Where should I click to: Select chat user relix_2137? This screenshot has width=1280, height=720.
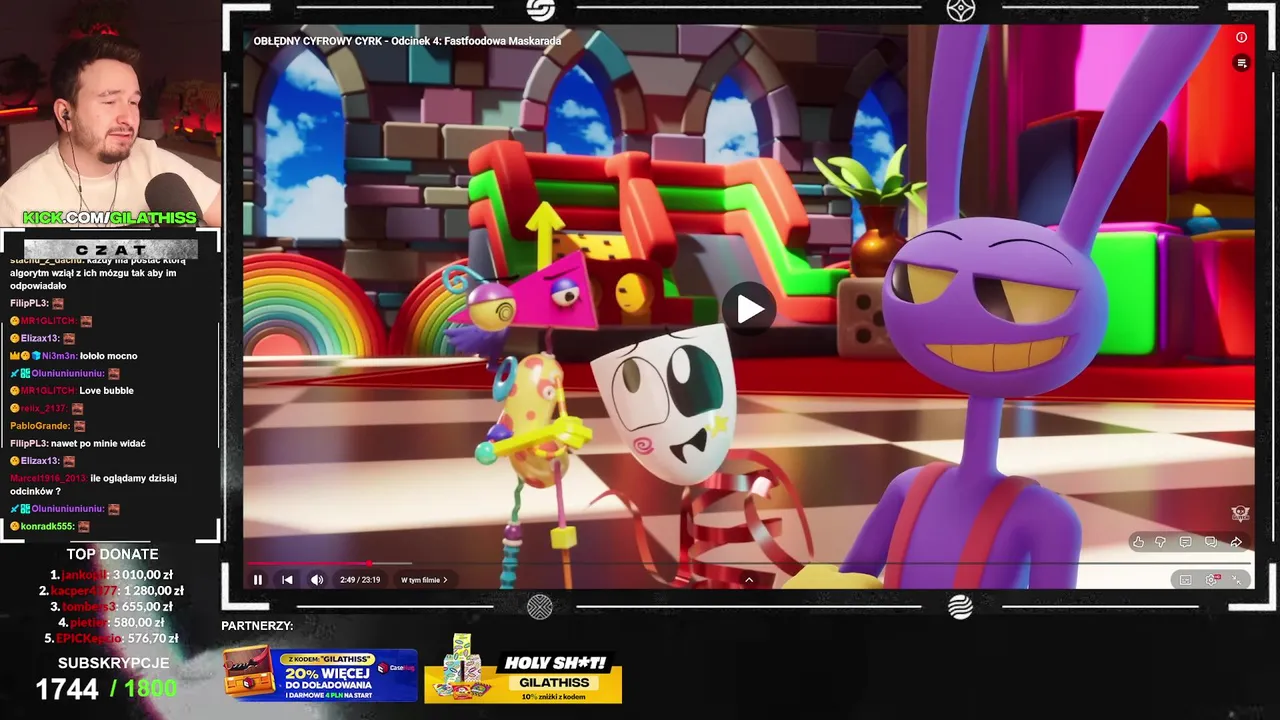(x=43, y=408)
